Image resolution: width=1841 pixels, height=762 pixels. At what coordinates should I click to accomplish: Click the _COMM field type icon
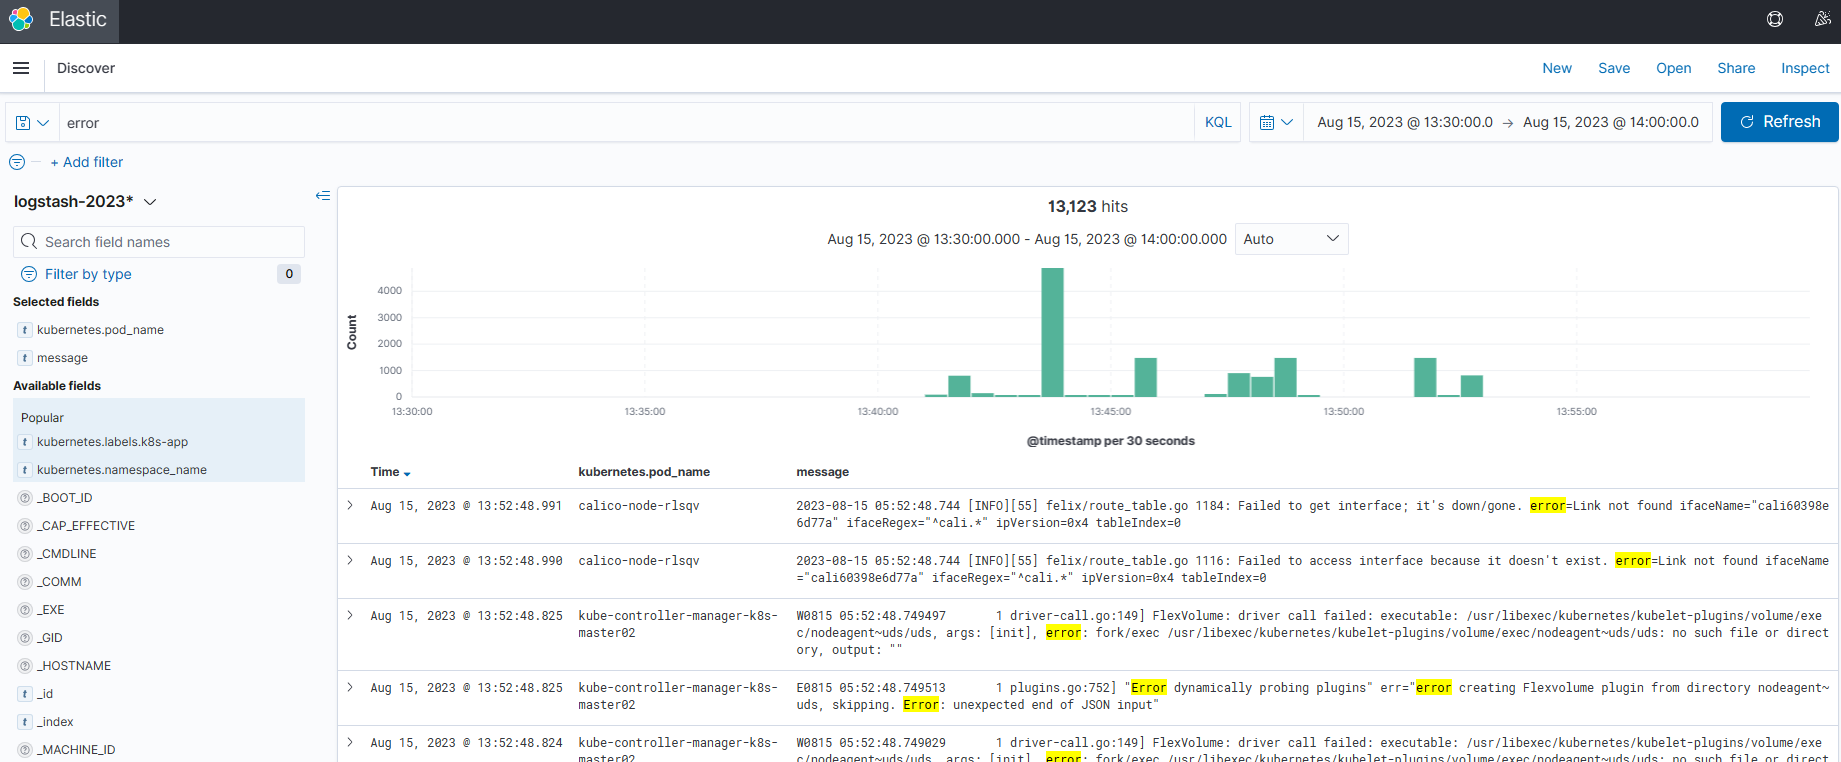click(x=25, y=582)
